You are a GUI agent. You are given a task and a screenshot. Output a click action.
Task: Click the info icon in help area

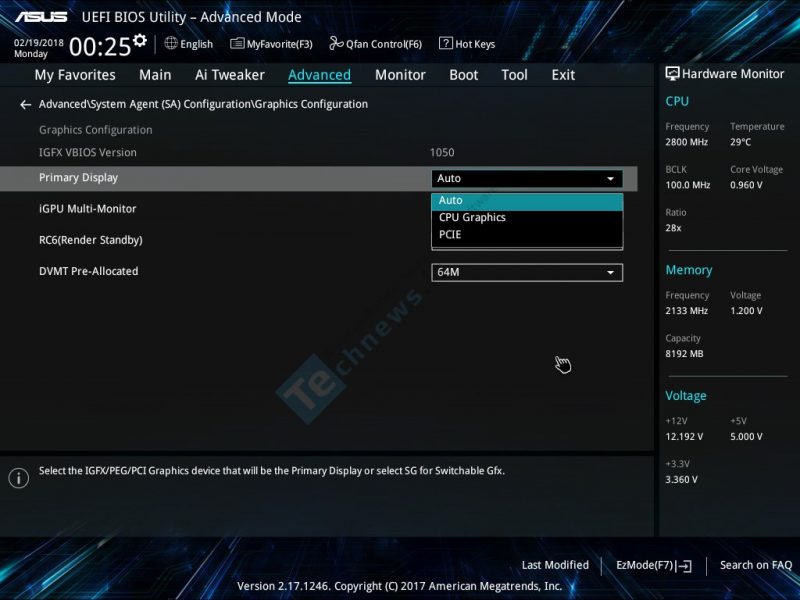point(19,478)
